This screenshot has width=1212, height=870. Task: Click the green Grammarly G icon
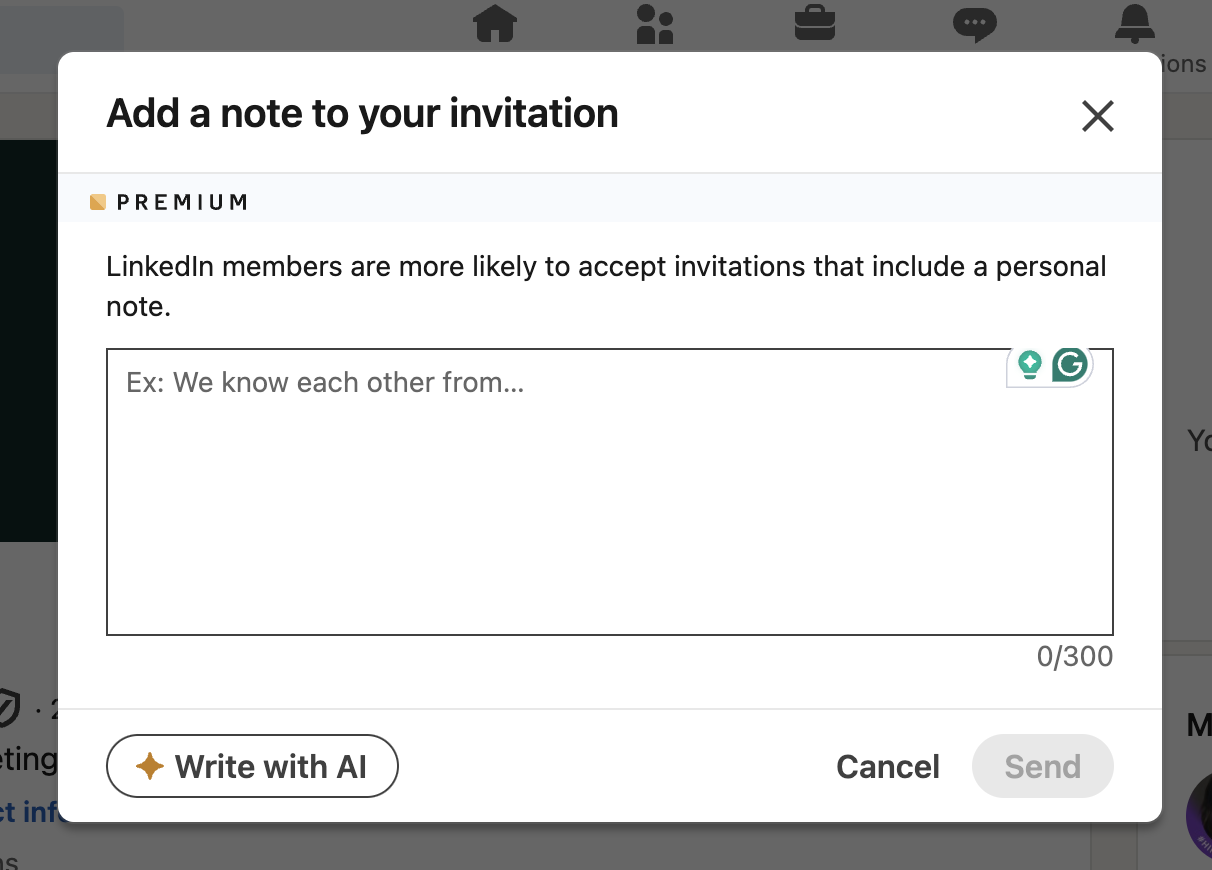click(1070, 366)
